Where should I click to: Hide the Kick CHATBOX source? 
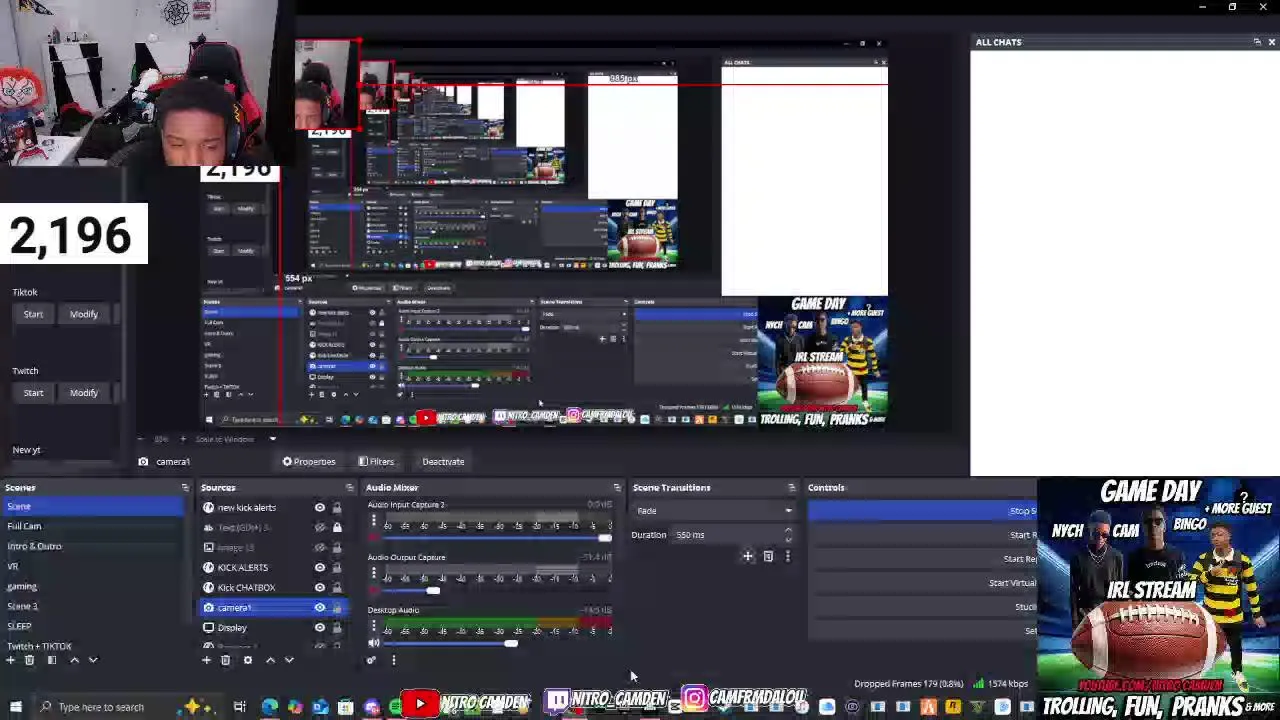tap(320, 588)
